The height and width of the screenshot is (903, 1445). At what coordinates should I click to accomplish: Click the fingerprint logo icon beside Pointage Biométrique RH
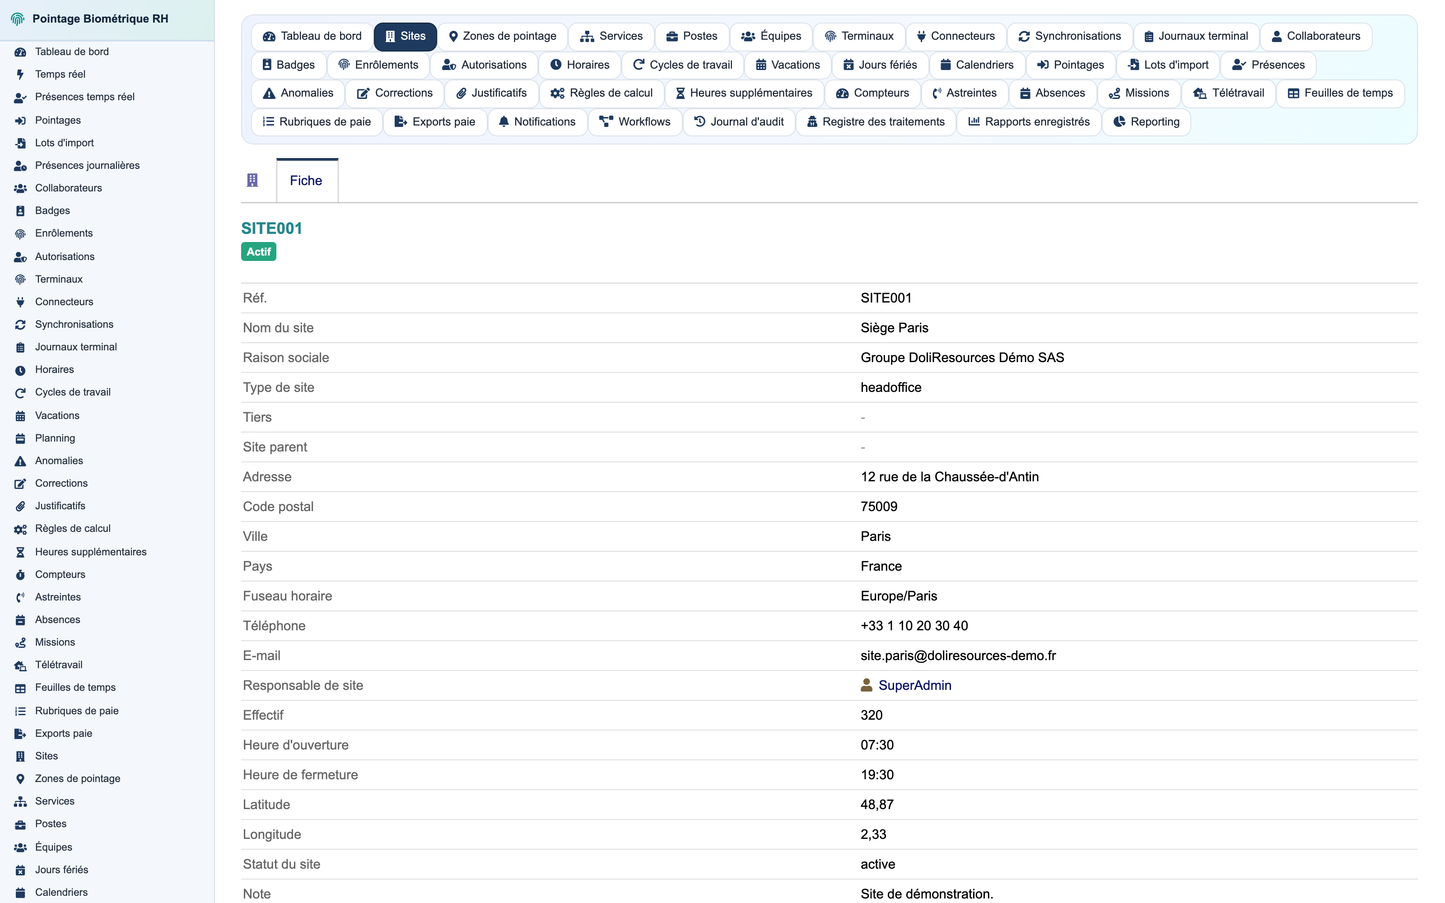17,19
